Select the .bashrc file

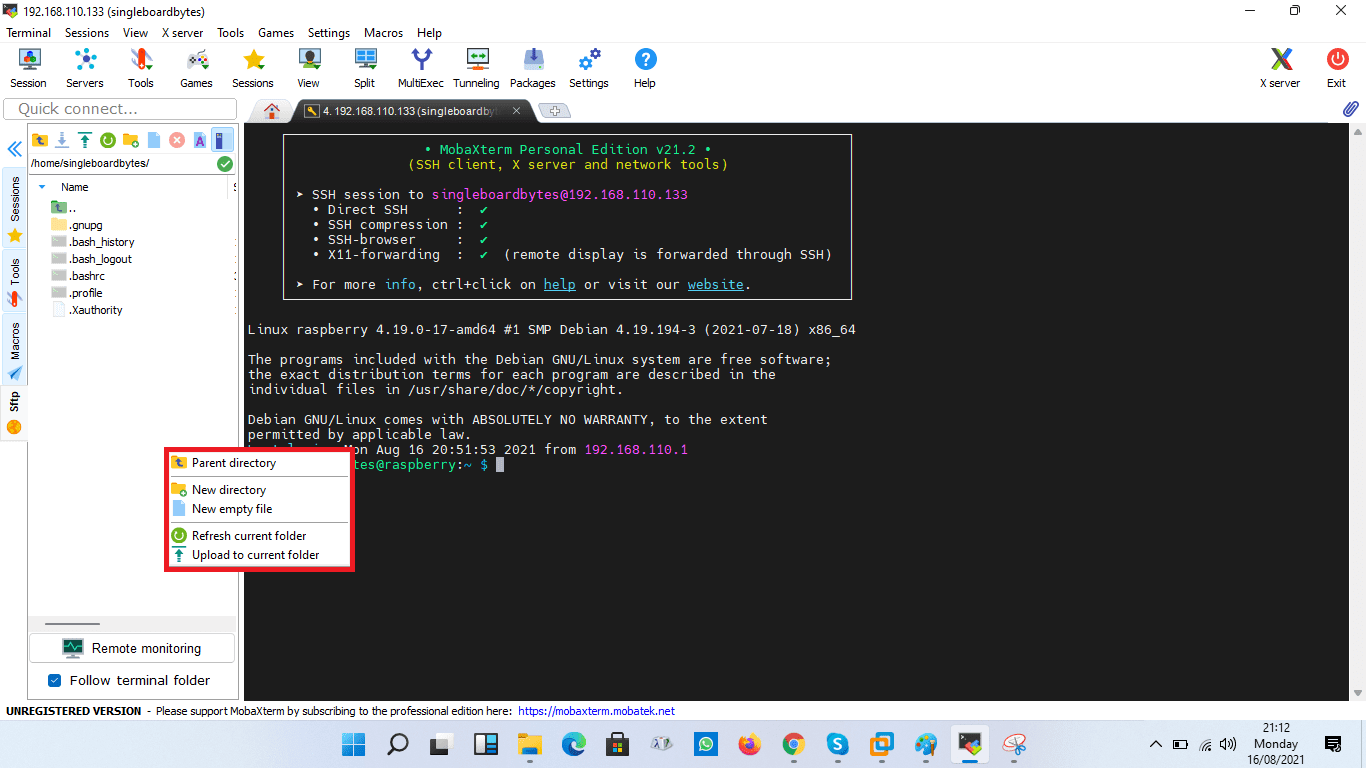(x=78, y=276)
